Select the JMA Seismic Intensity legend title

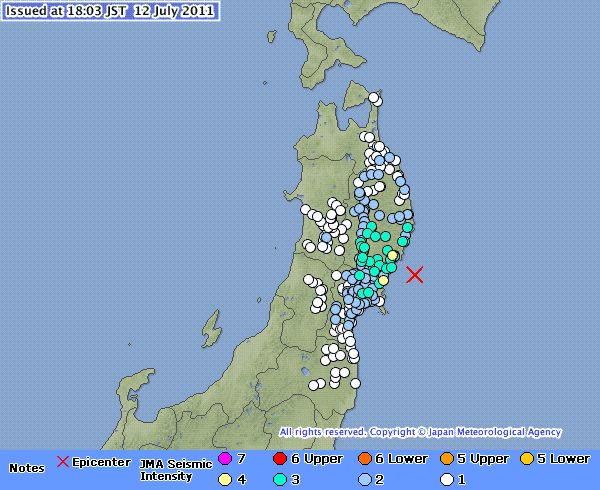pyautogui.click(x=175, y=469)
